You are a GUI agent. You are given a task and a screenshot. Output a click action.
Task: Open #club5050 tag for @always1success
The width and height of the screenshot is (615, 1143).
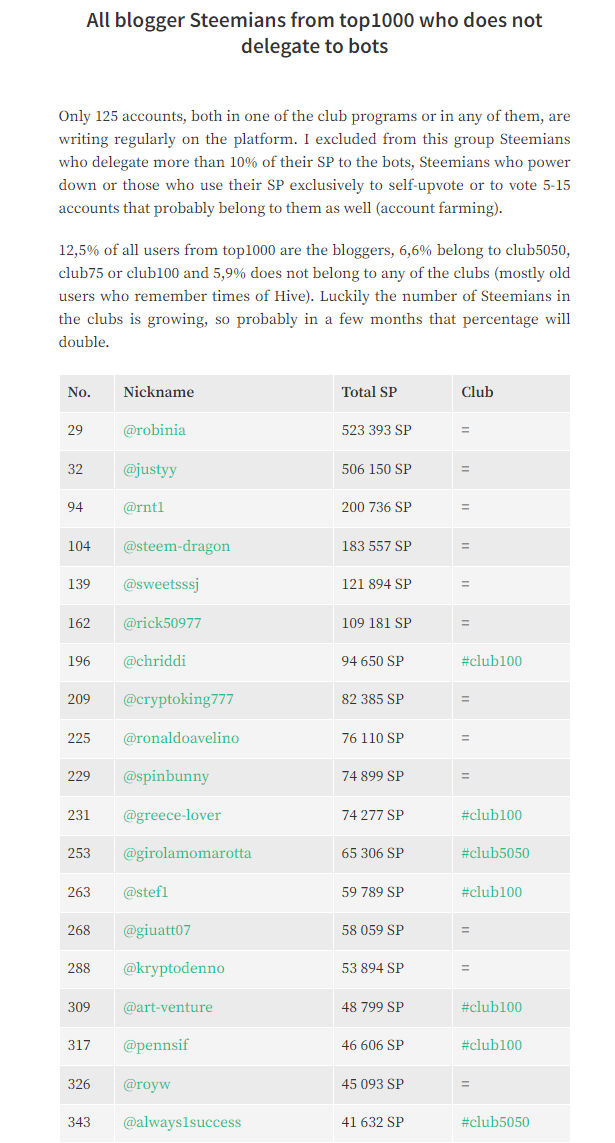click(x=495, y=1122)
